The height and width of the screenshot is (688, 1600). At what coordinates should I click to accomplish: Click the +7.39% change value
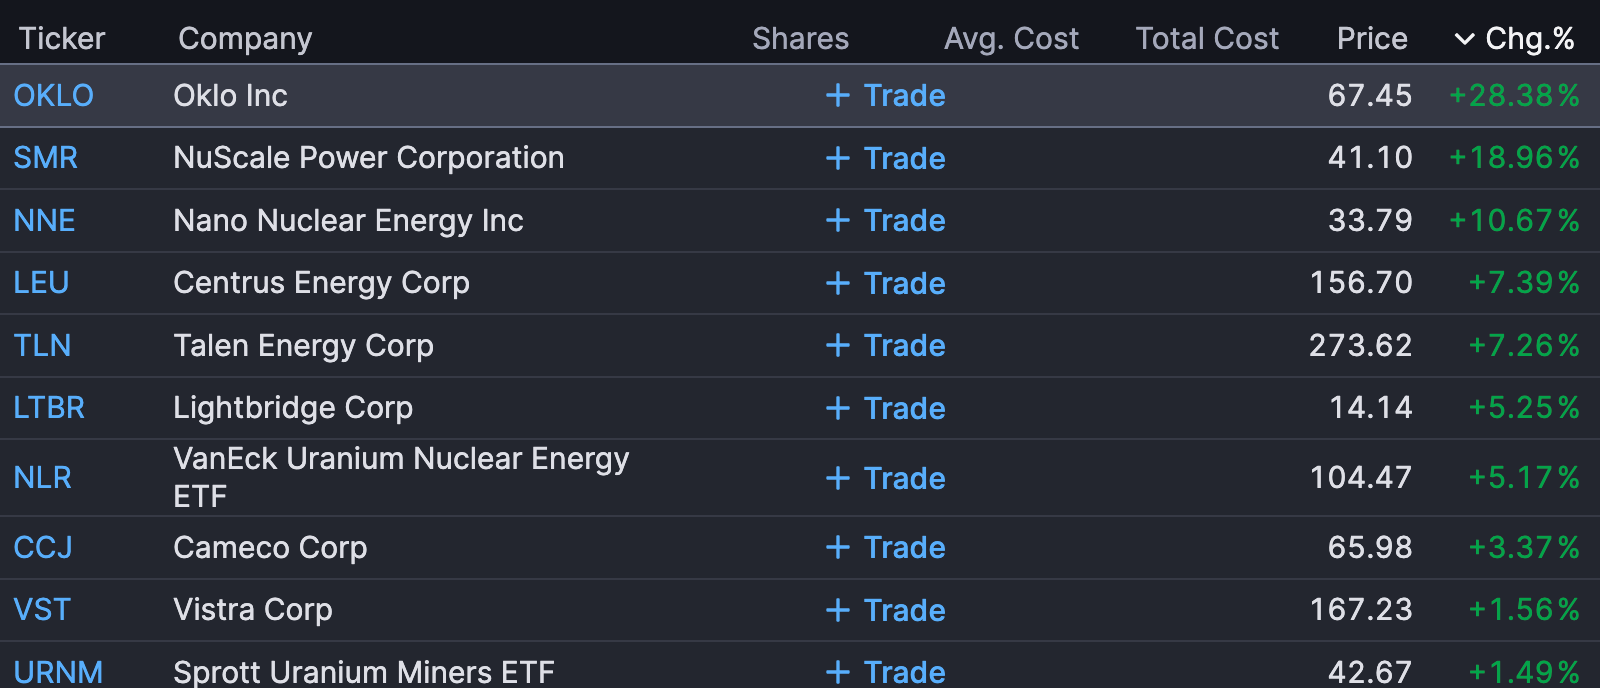(x=1523, y=283)
